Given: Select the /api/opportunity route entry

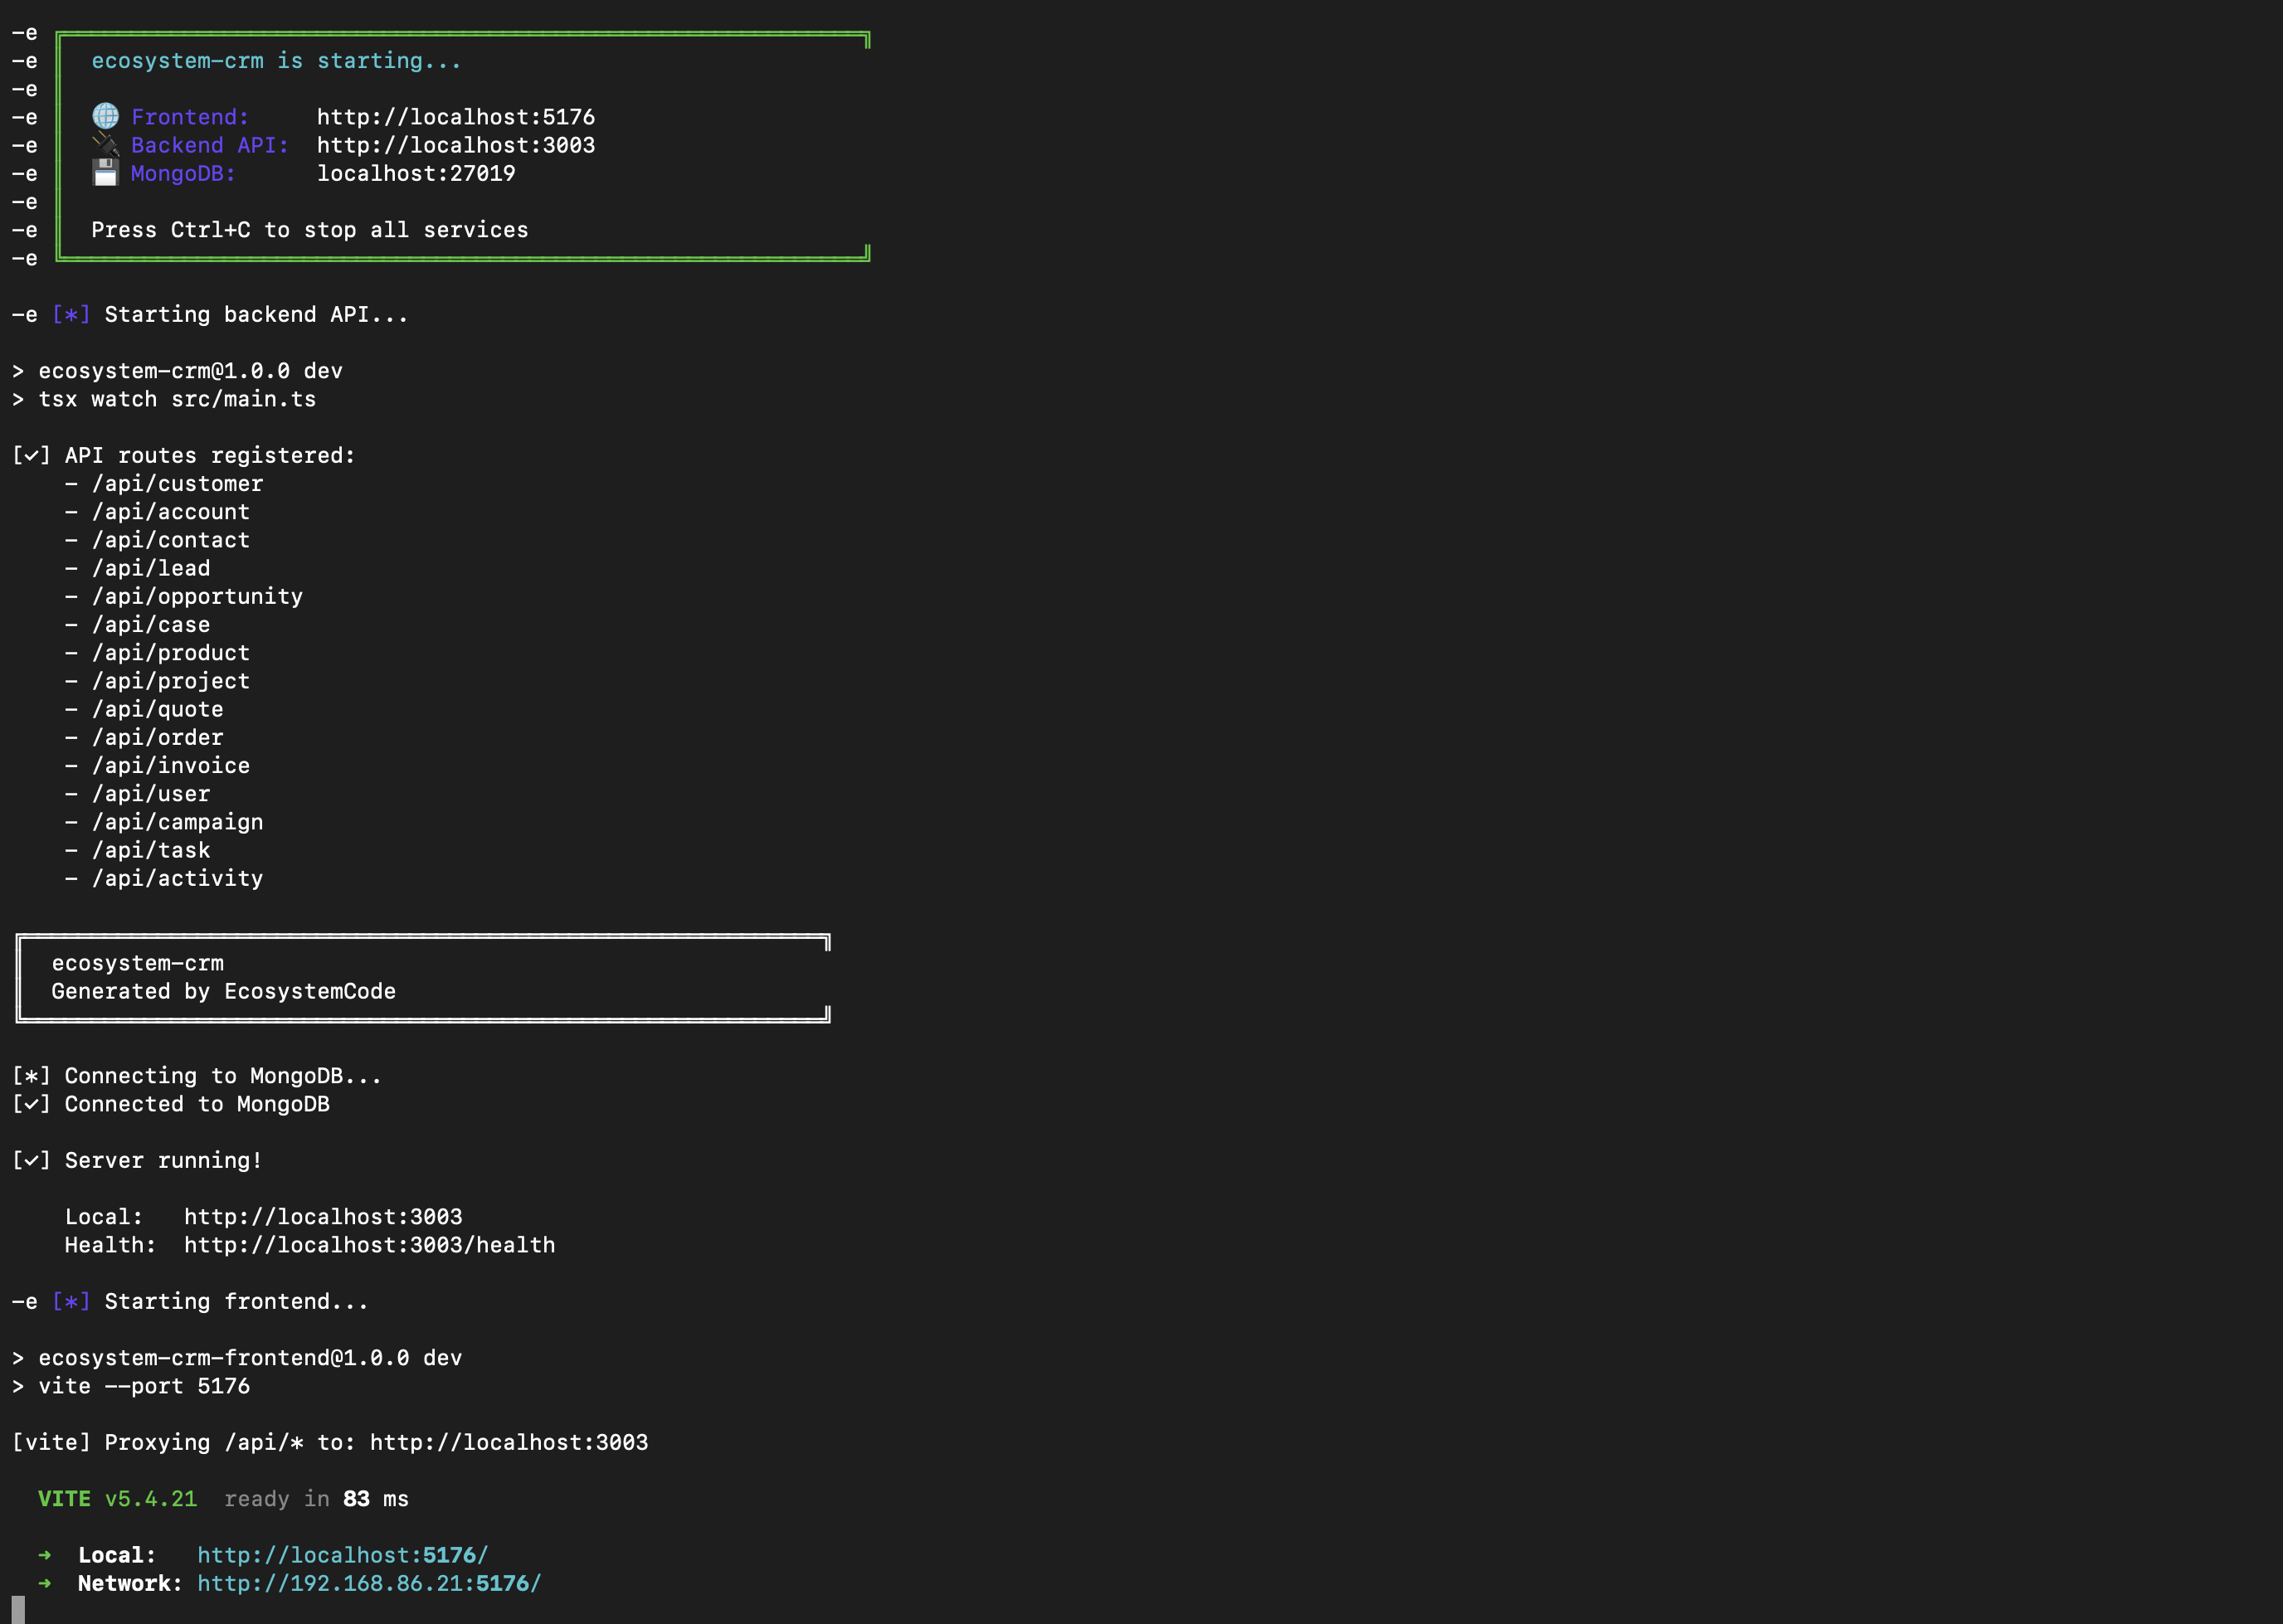Looking at the screenshot, I should 197,596.
